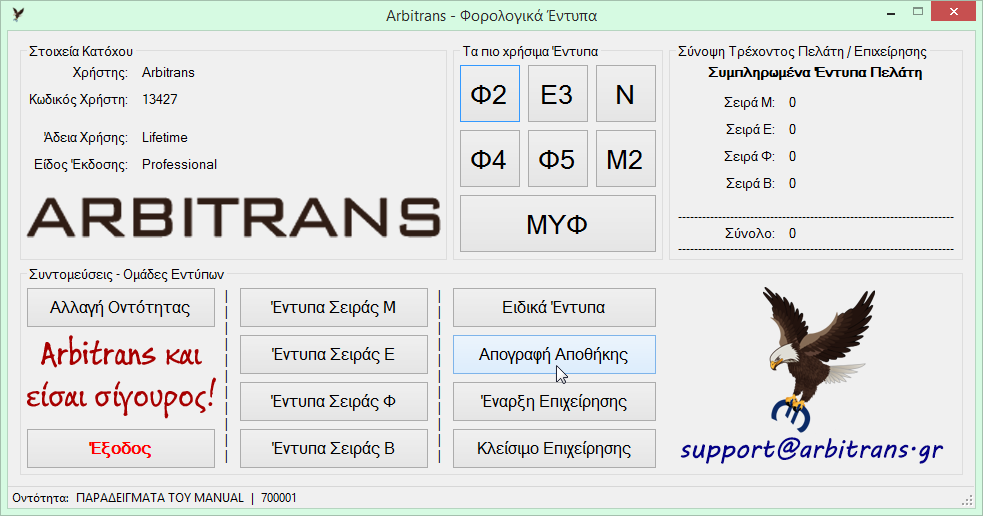Screen dimensions: 983x516
Task: Click the Χρήστης value 'Arbitrans'
Action: [168, 72]
